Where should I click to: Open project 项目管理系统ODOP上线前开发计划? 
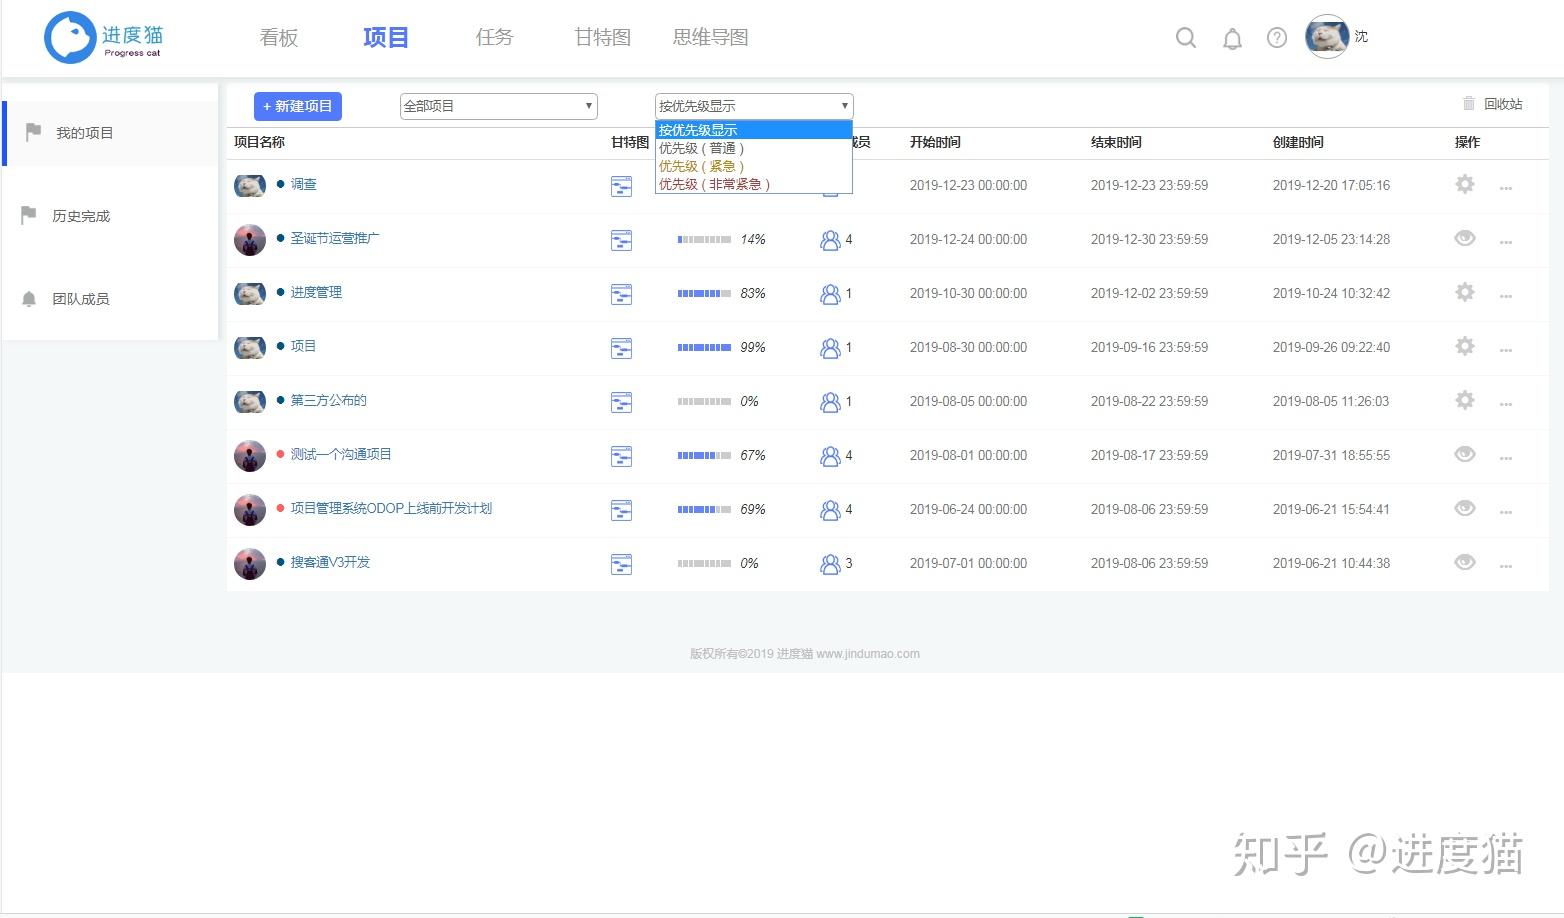point(391,508)
